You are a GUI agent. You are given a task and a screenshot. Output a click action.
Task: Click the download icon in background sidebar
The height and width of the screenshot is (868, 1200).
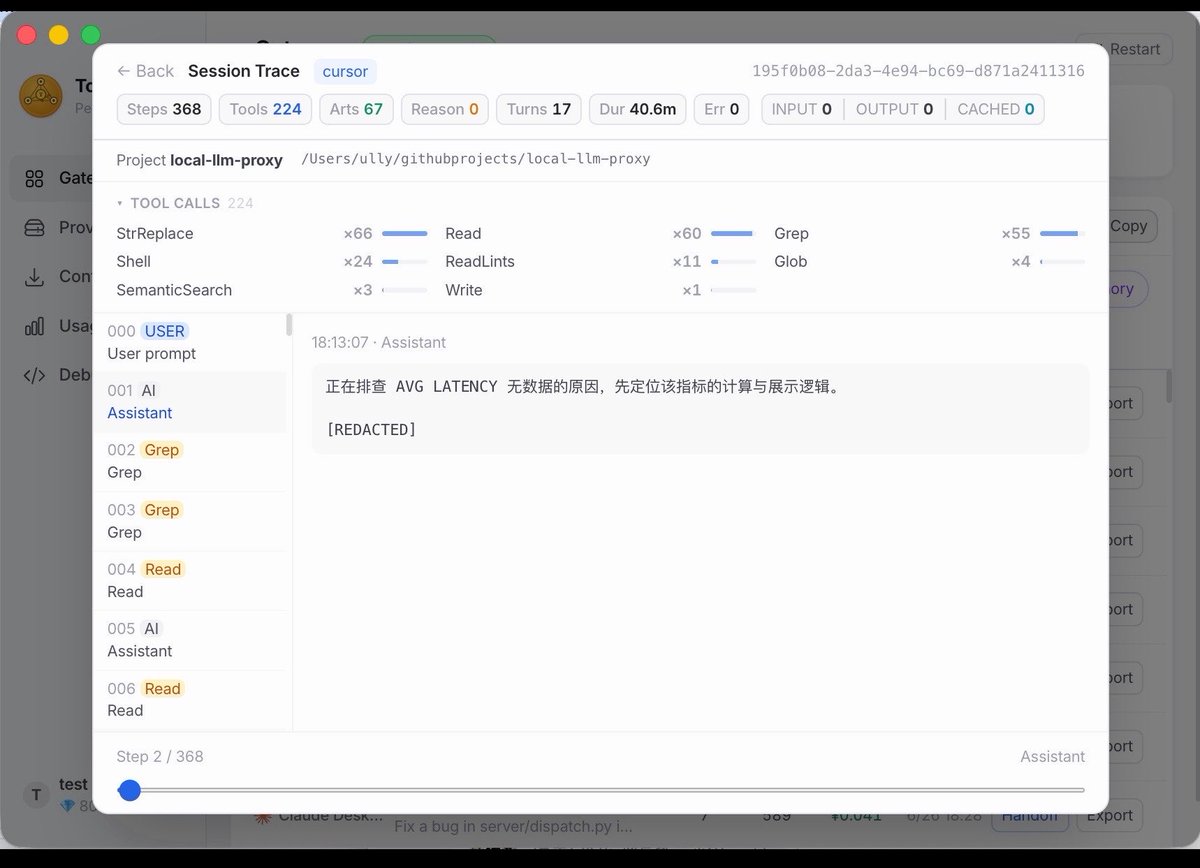pyautogui.click(x=35, y=277)
